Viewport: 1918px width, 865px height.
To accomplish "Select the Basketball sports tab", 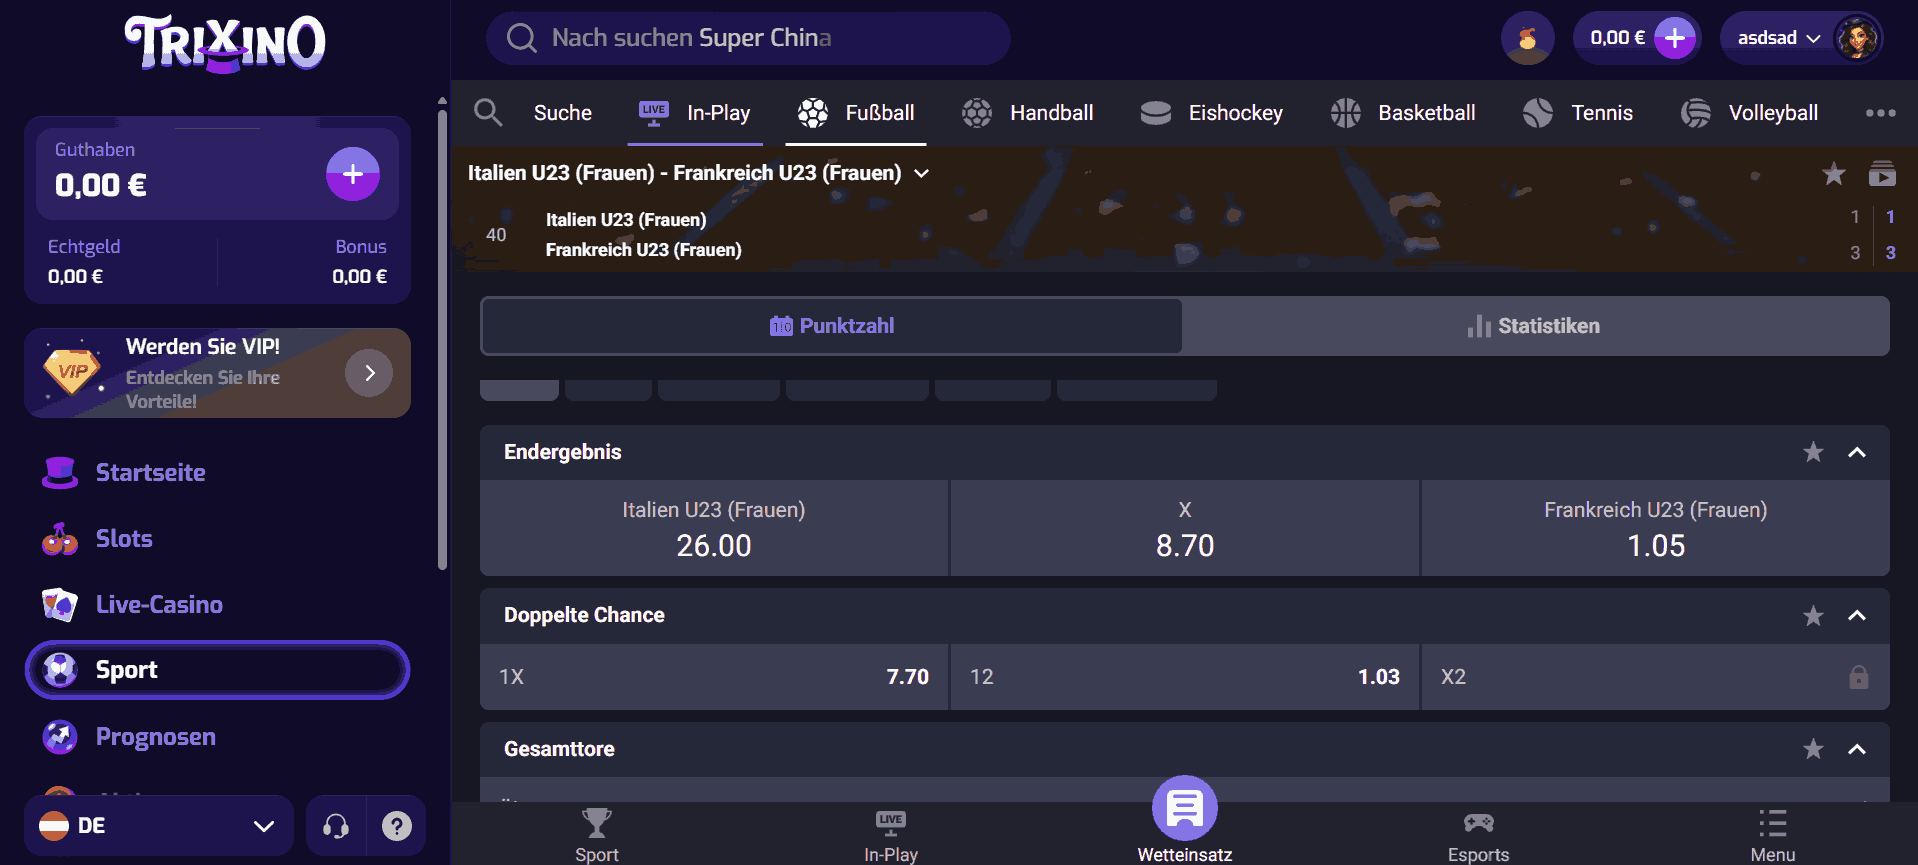I will [1403, 113].
